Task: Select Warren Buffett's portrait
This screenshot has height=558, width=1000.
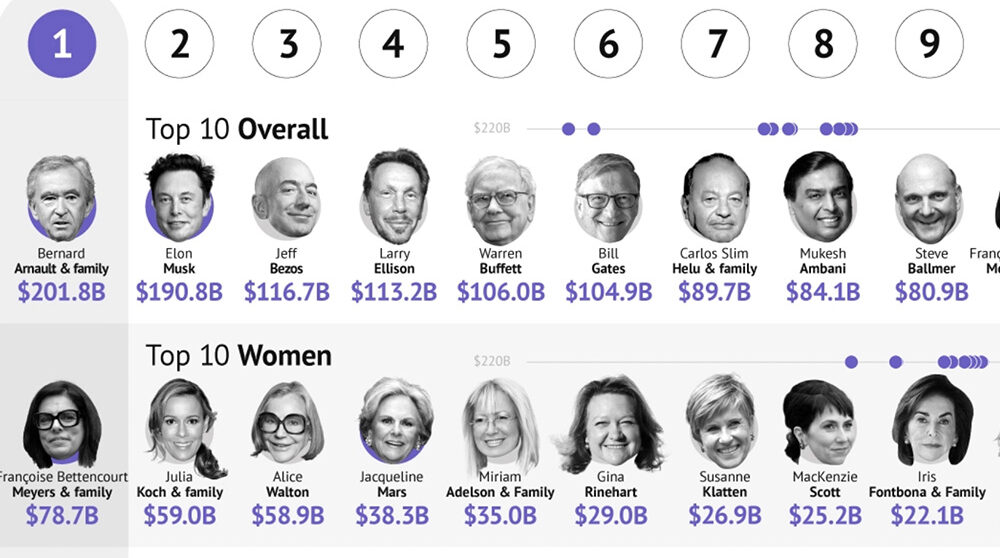Action: click(501, 200)
